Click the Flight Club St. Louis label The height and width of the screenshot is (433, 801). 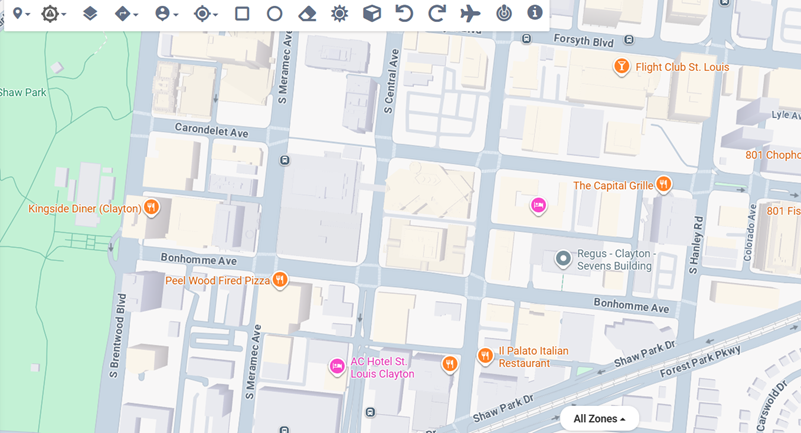682,67
